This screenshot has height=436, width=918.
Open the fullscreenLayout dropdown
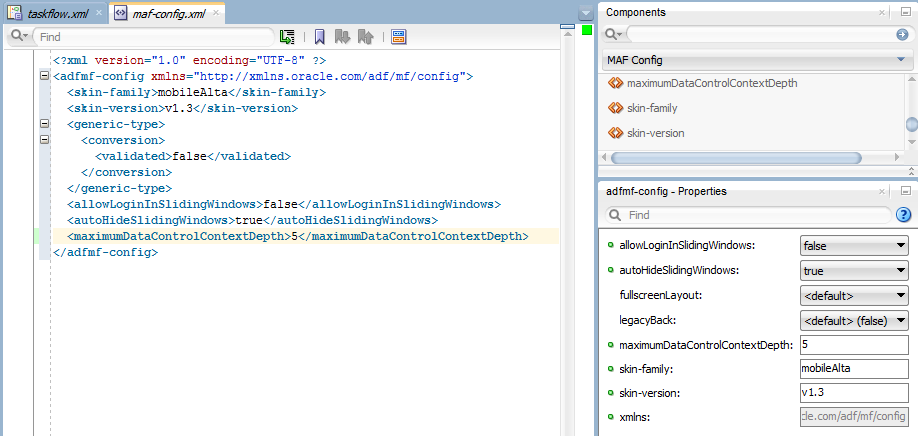point(854,296)
